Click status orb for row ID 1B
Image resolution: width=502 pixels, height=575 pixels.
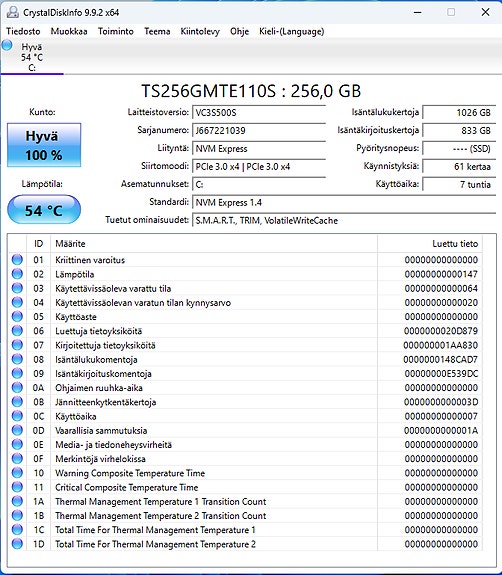pyautogui.click(x=17, y=515)
